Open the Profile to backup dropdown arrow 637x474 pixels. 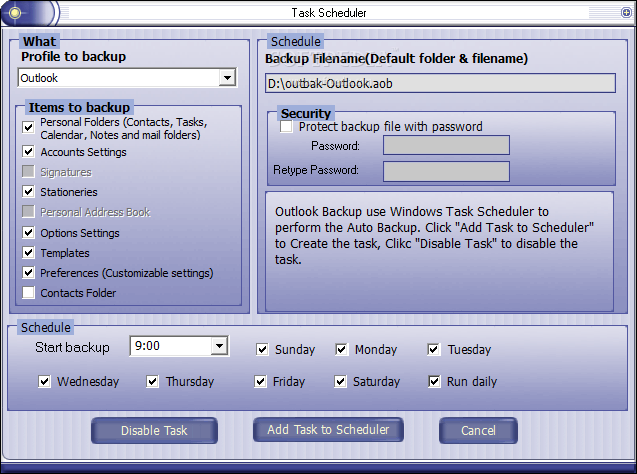tap(228, 77)
